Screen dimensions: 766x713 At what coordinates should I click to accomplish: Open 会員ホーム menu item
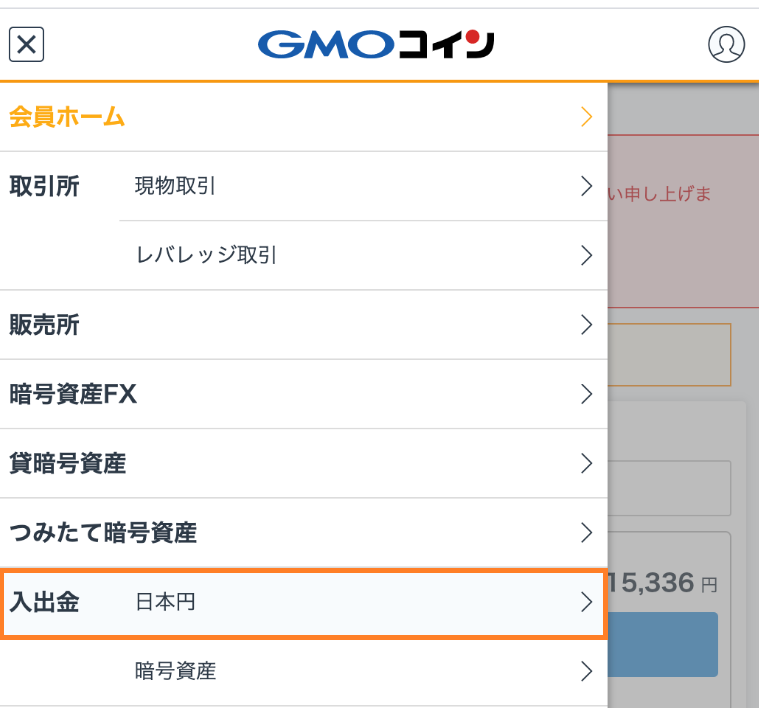pos(67,117)
